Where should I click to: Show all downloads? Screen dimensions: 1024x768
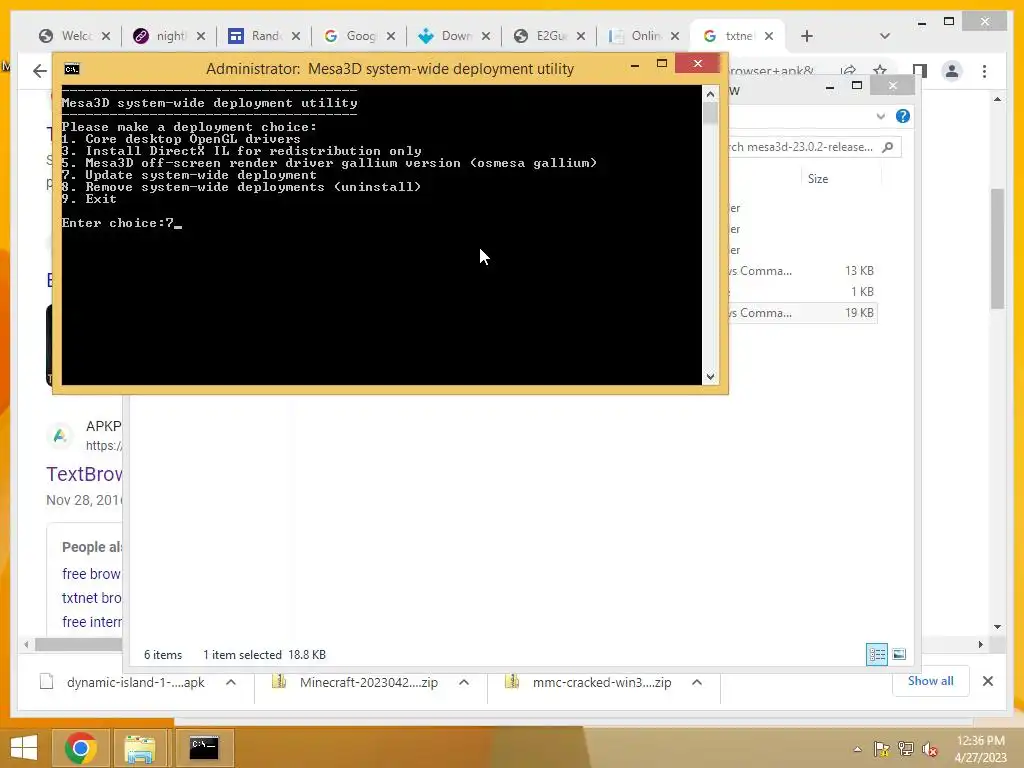coord(931,681)
